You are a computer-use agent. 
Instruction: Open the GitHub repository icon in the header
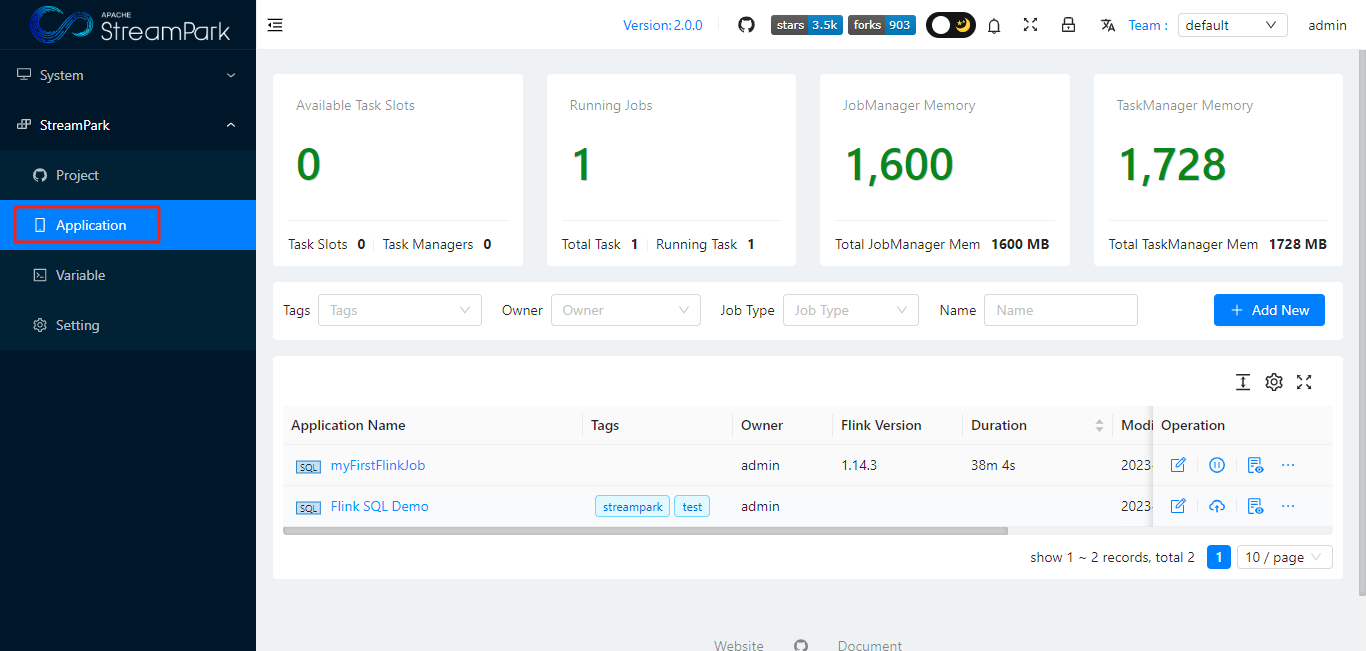(746, 24)
